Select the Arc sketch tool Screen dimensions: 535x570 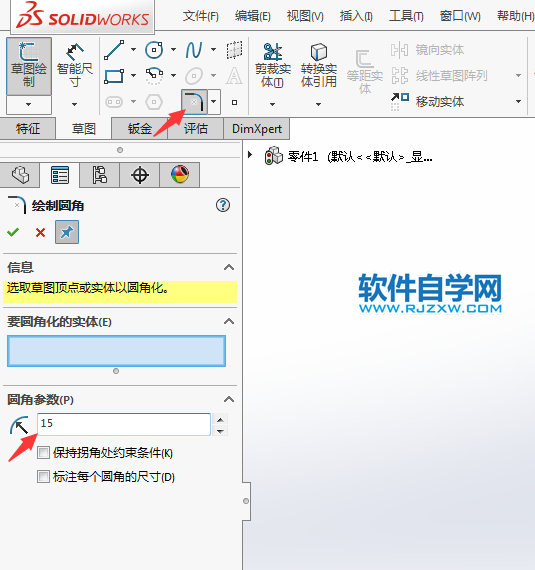click(154, 76)
